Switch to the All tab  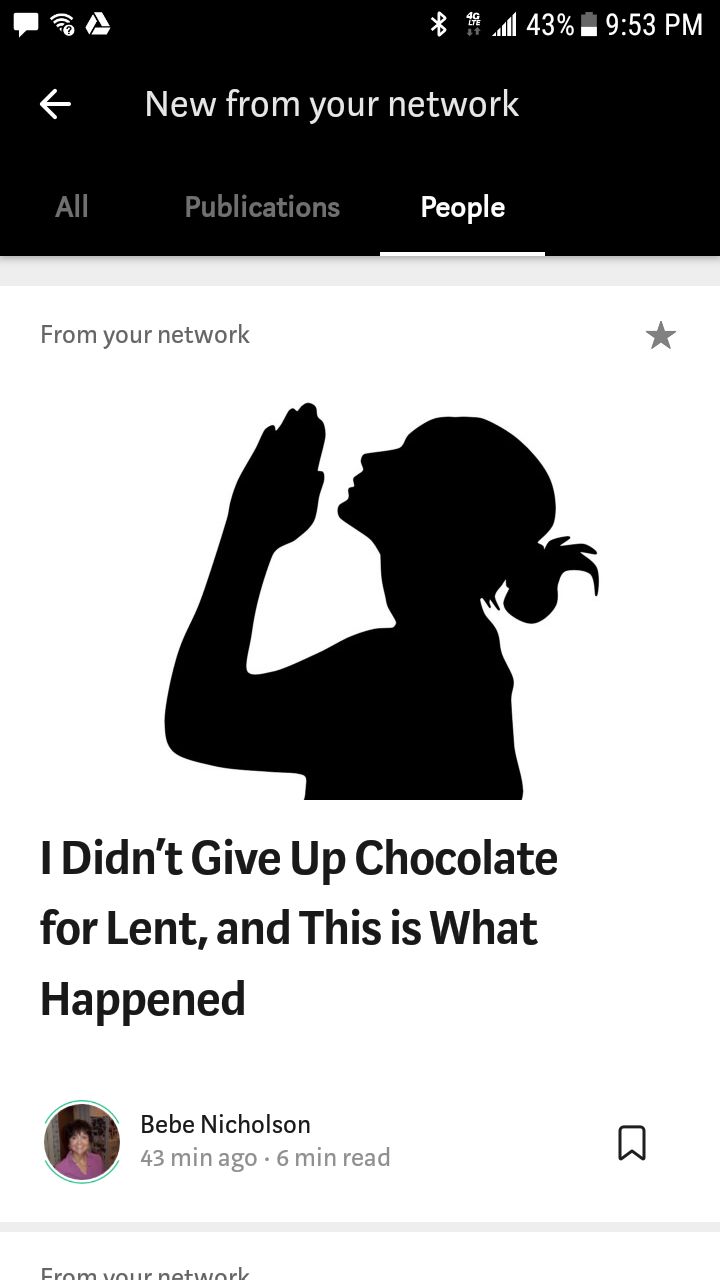pos(72,207)
